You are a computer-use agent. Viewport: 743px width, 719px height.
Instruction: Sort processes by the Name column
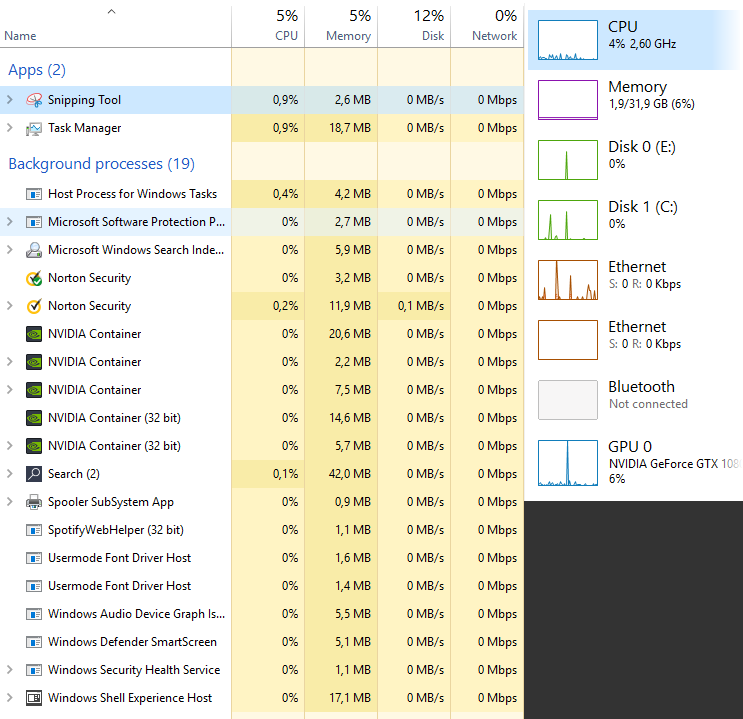pyautogui.click(x=115, y=26)
